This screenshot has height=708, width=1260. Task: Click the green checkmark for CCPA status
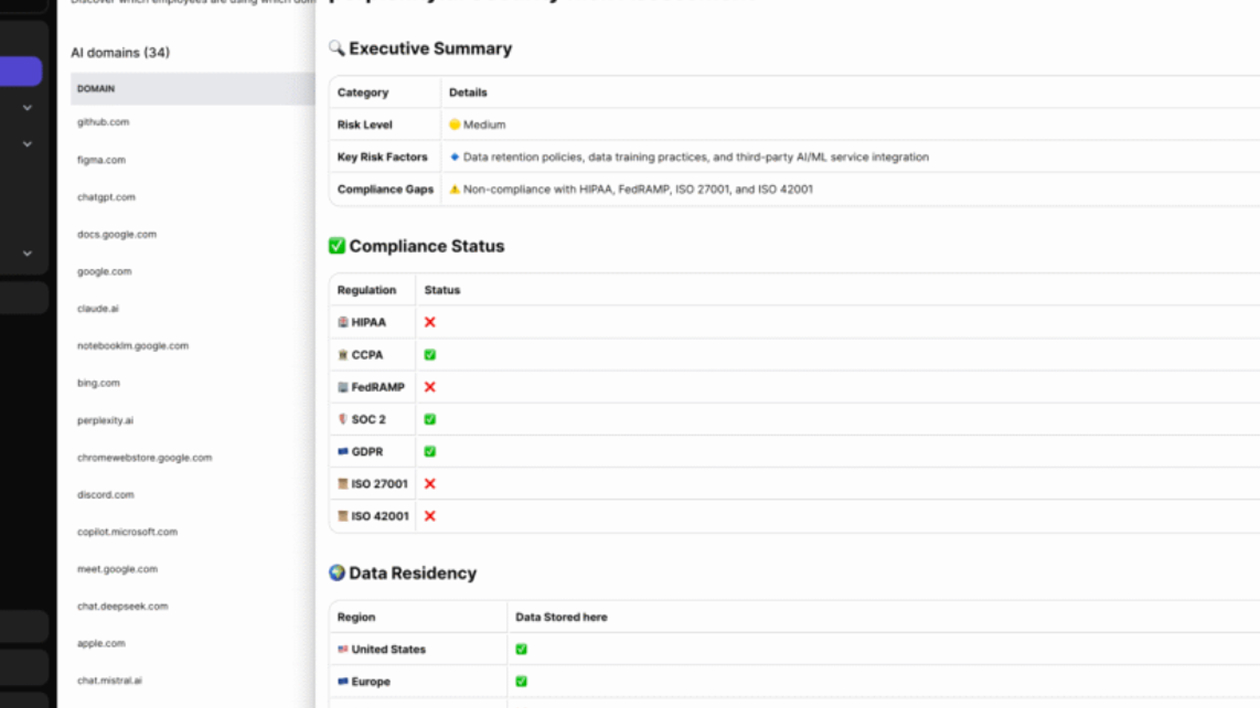pyautogui.click(x=430, y=355)
